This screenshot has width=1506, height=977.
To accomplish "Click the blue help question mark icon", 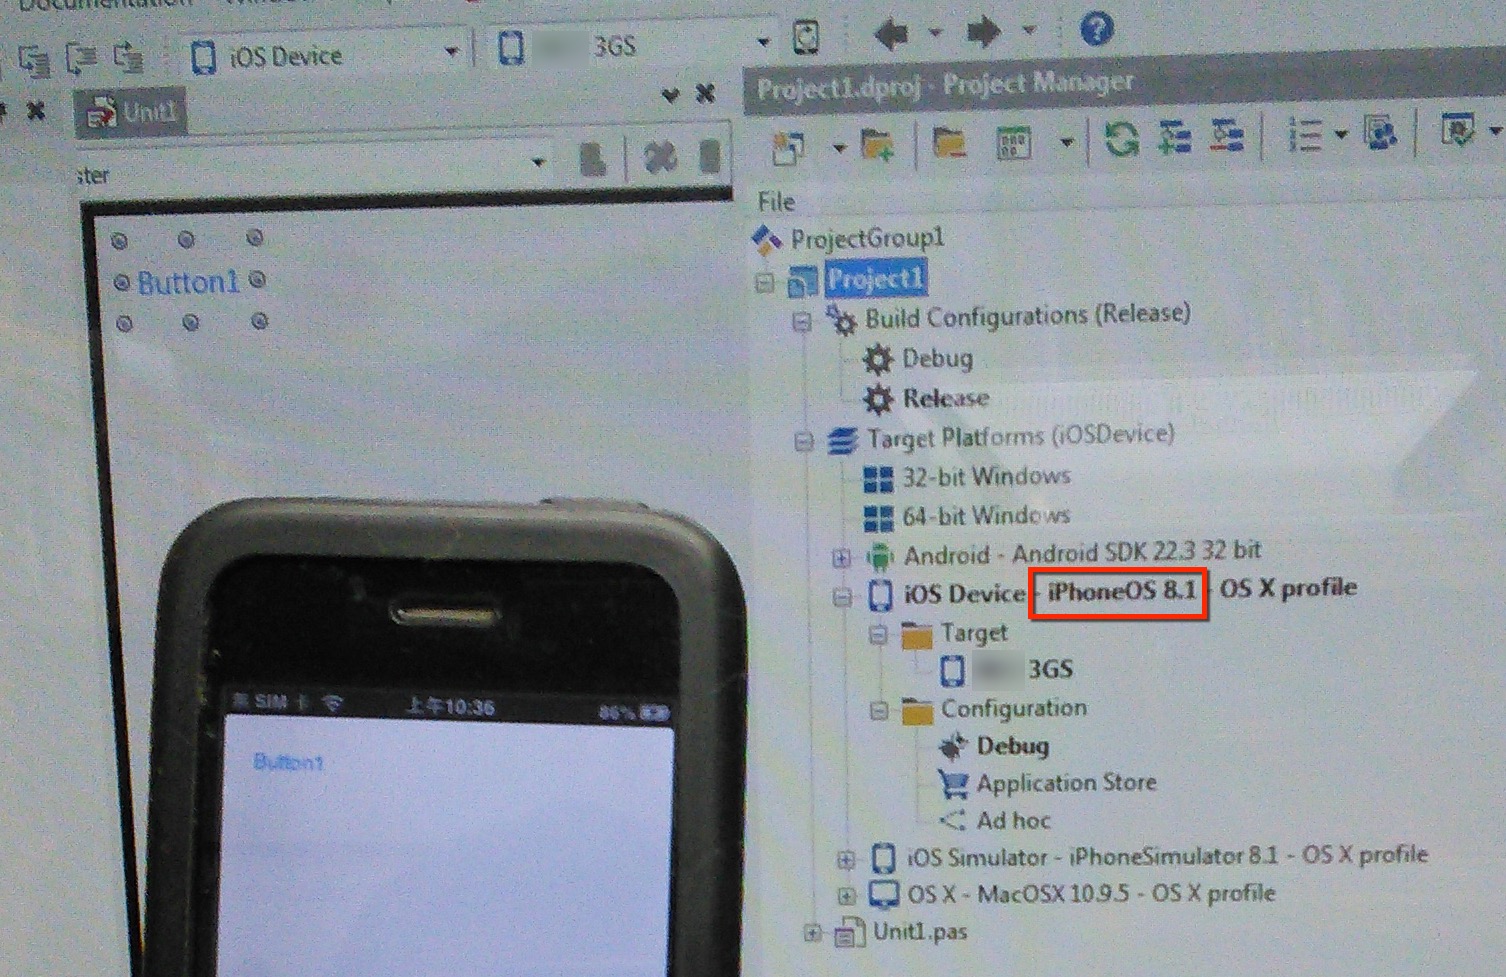I will [x=1096, y=29].
